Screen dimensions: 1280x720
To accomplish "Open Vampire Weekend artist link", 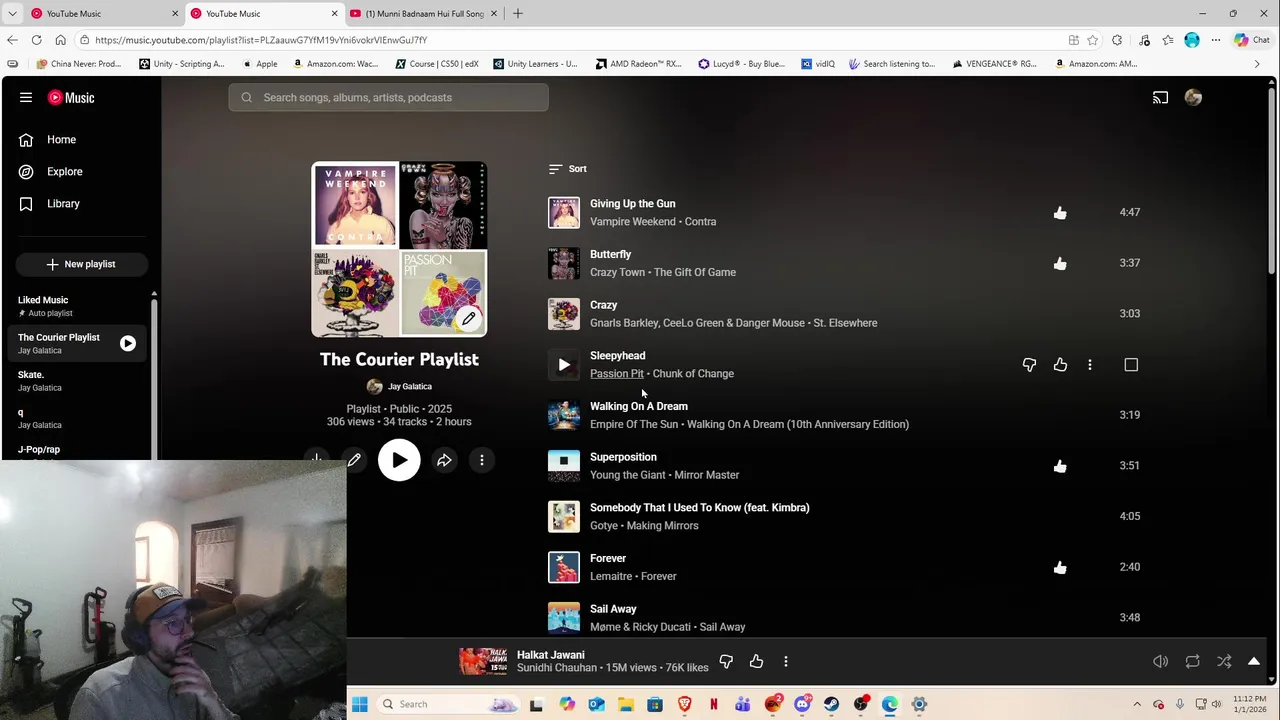I will (633, 222).
